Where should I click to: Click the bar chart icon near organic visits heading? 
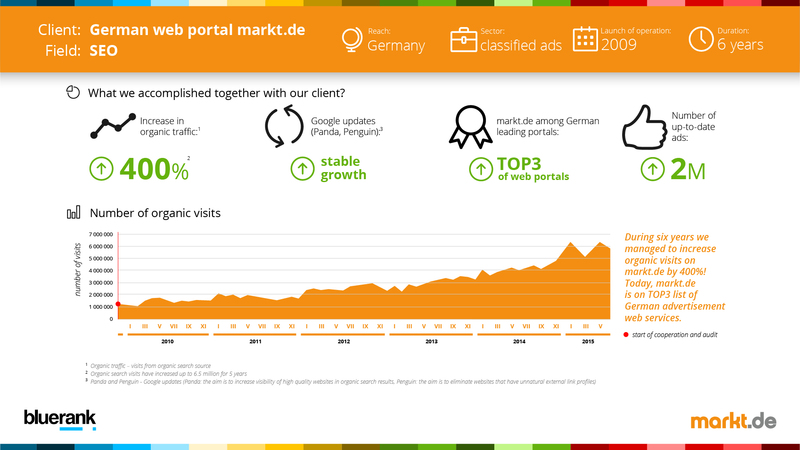click(x=73, y=212)
